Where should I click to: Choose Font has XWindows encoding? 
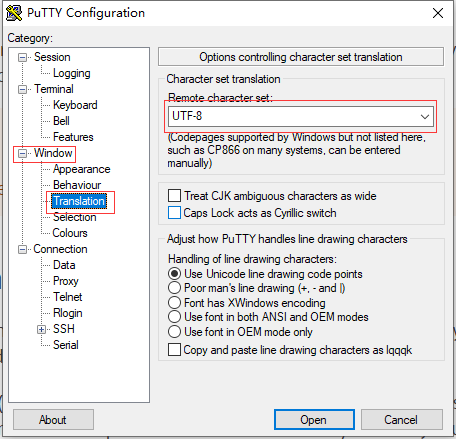[x=174, y=303]
